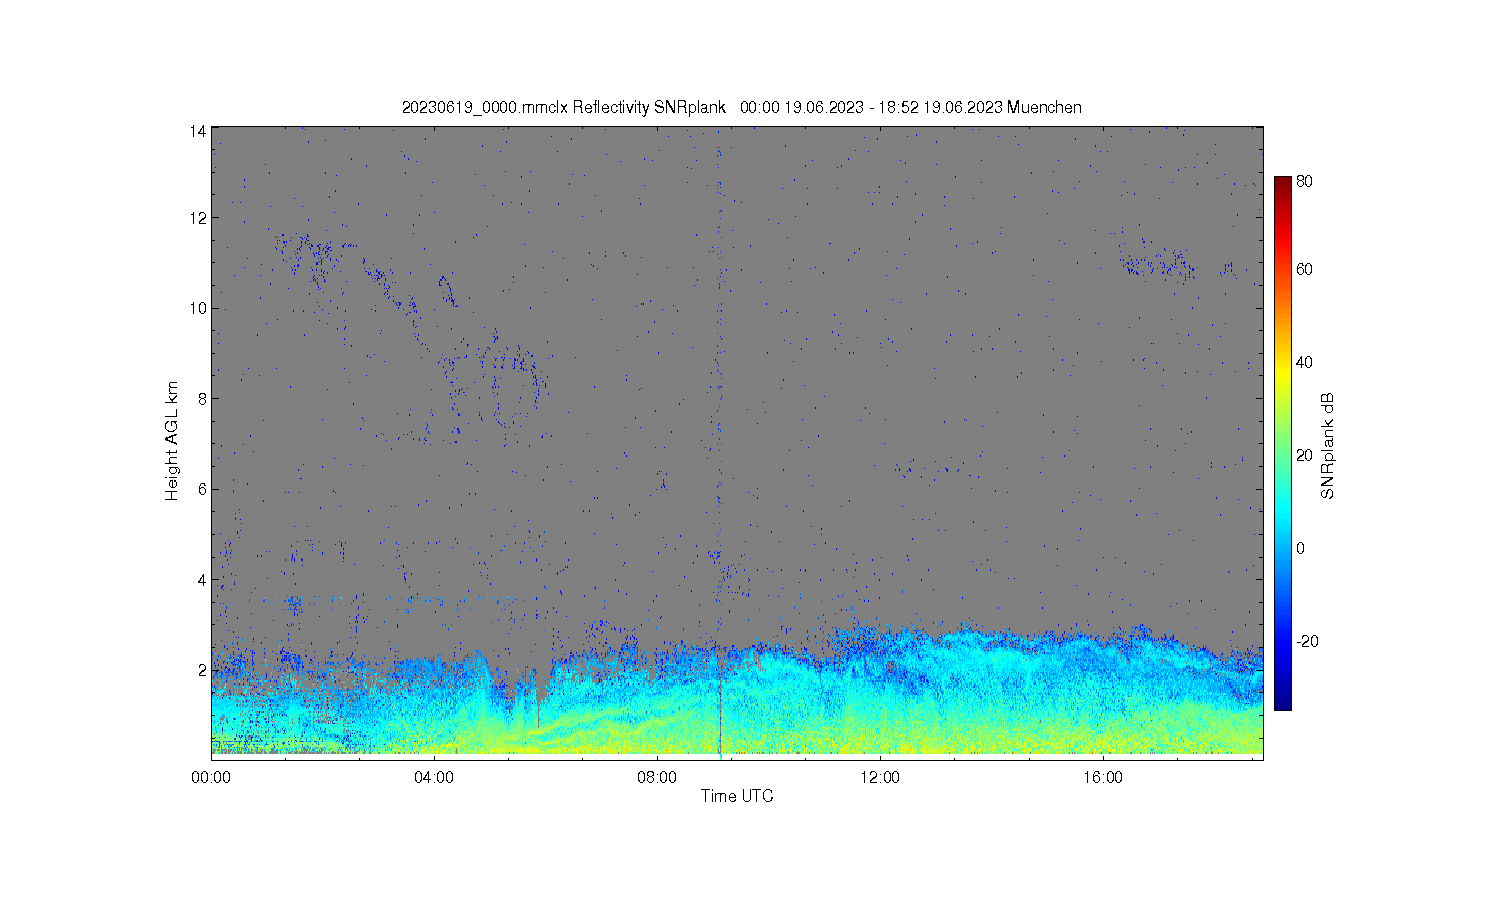This screenshot has width=1500, height=900.
Task: Click the 16:00 time axis tick label
Action: point(1103,777)
